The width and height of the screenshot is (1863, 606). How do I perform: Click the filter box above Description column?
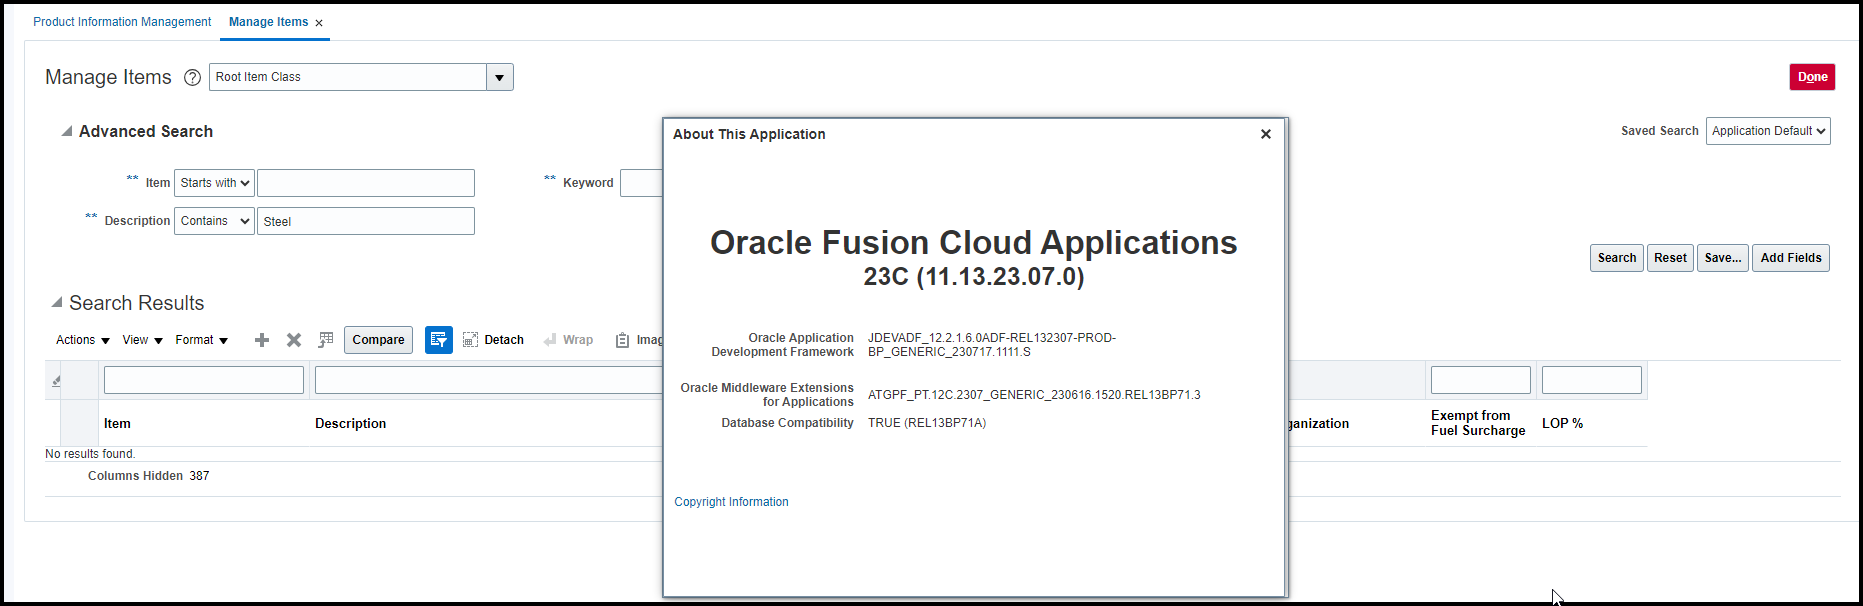click(488, 380)
